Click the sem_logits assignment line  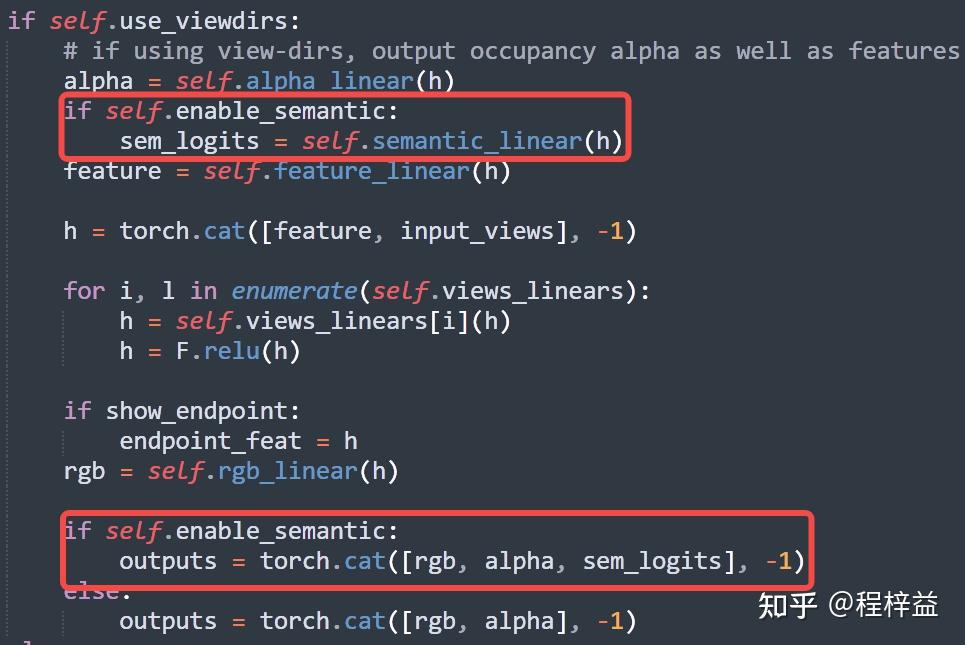click(371, 142)
